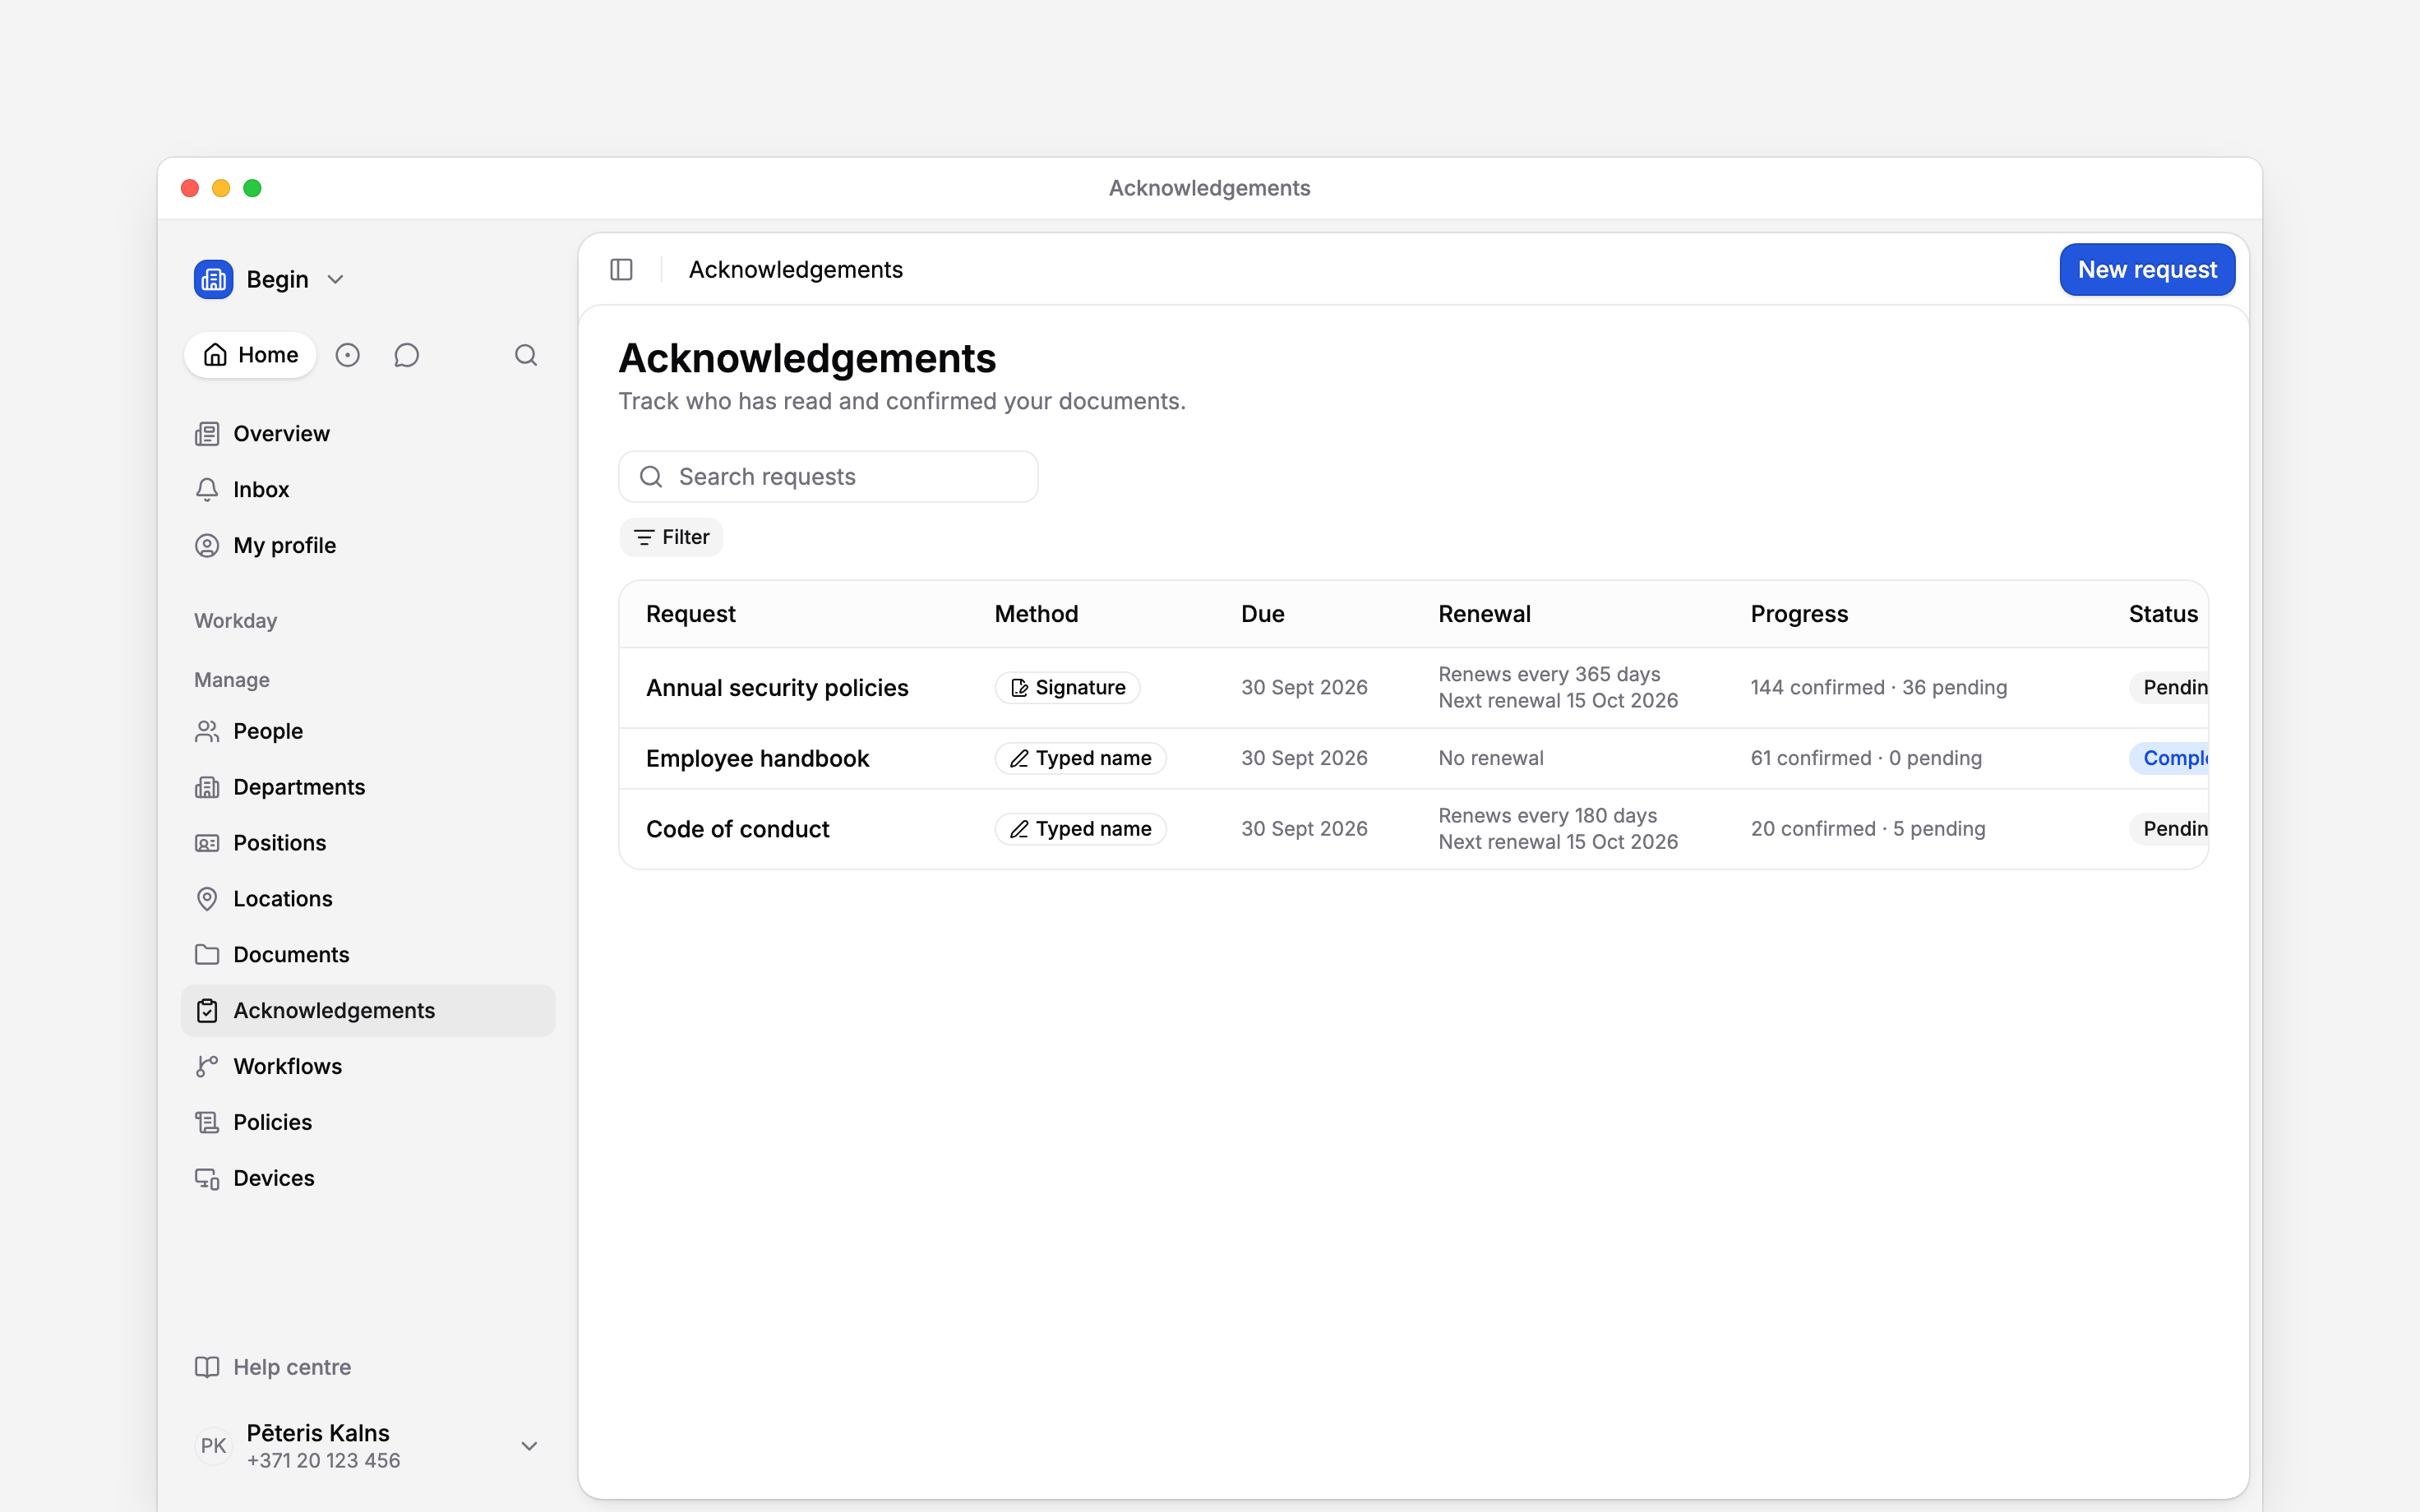Go to Workflows in the sidebar

[x=368, y=1067]
